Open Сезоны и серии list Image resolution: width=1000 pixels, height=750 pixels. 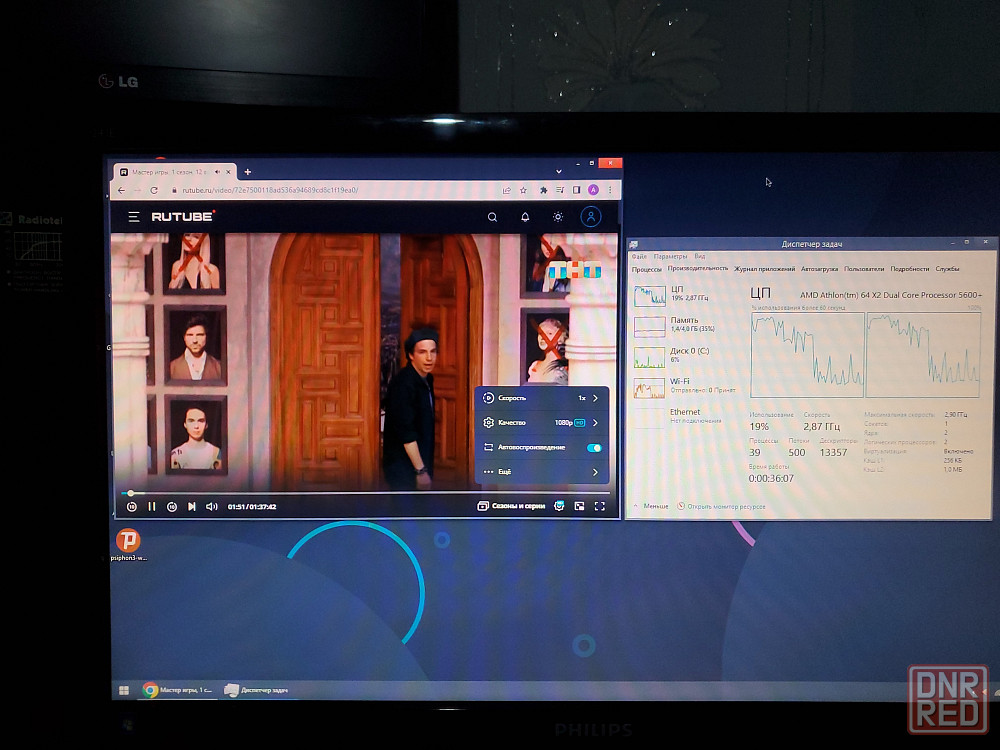(x=511, y=506)
